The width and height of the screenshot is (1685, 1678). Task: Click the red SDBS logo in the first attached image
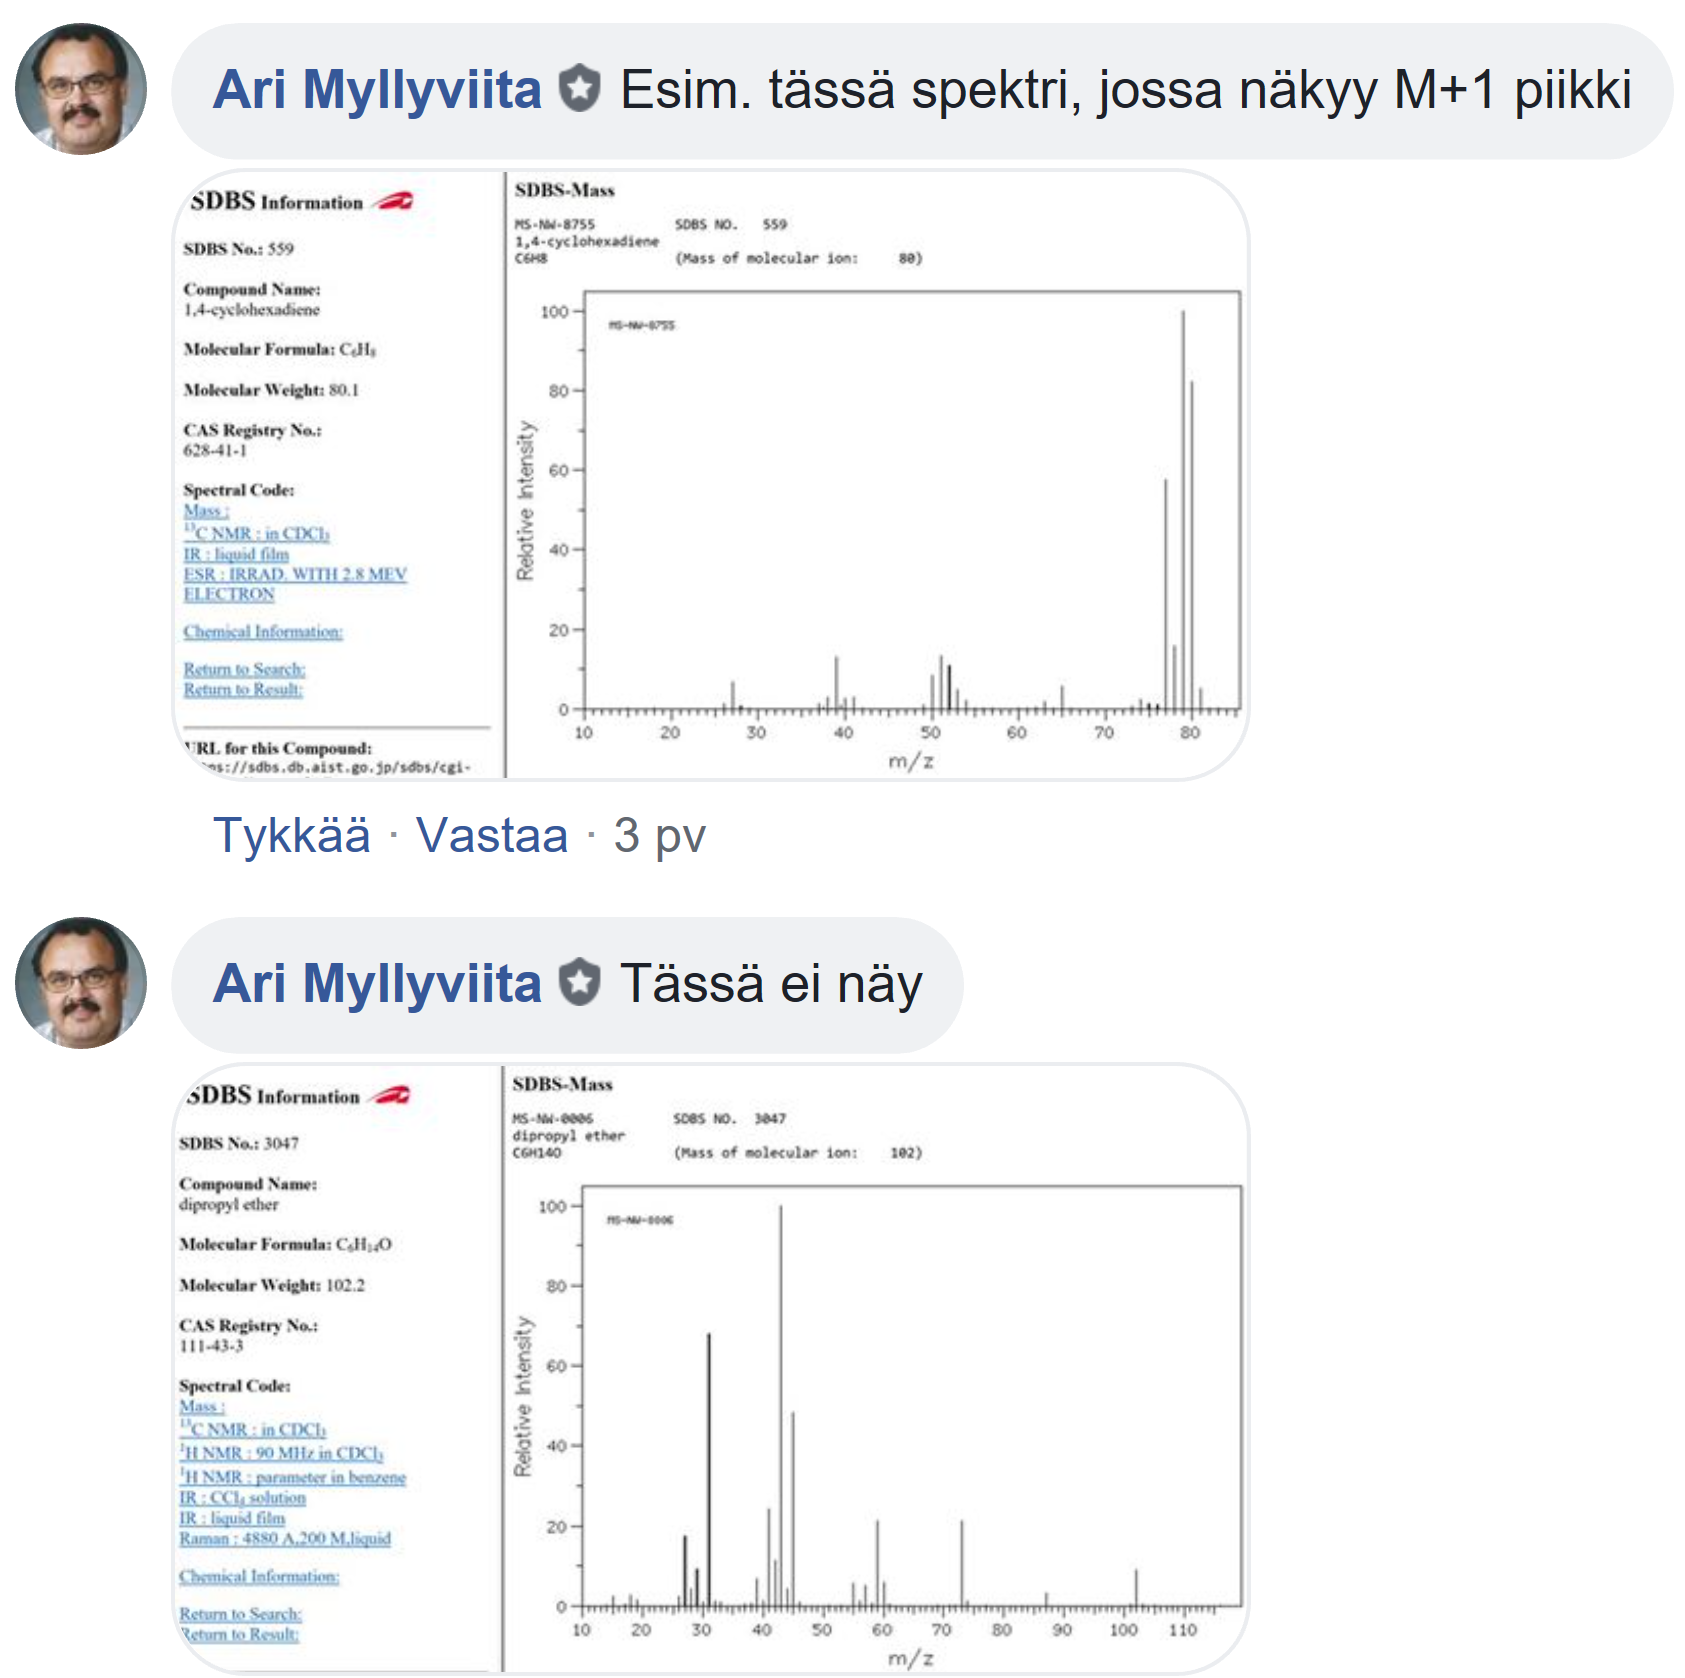point(393,201)
